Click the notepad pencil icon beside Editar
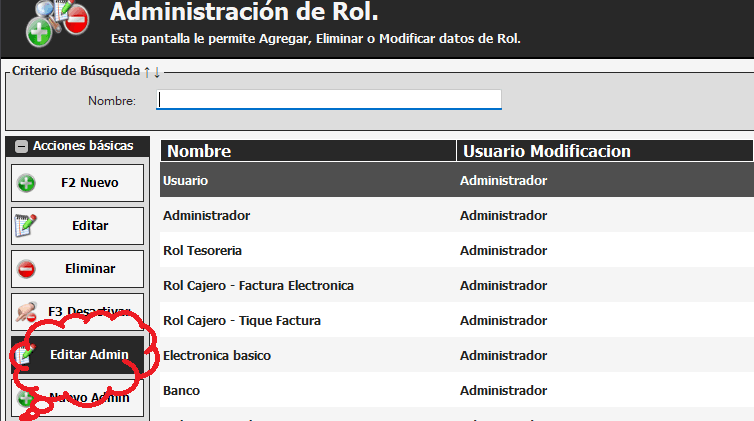Viewport: 754px width, 421px height. (27, 226)
